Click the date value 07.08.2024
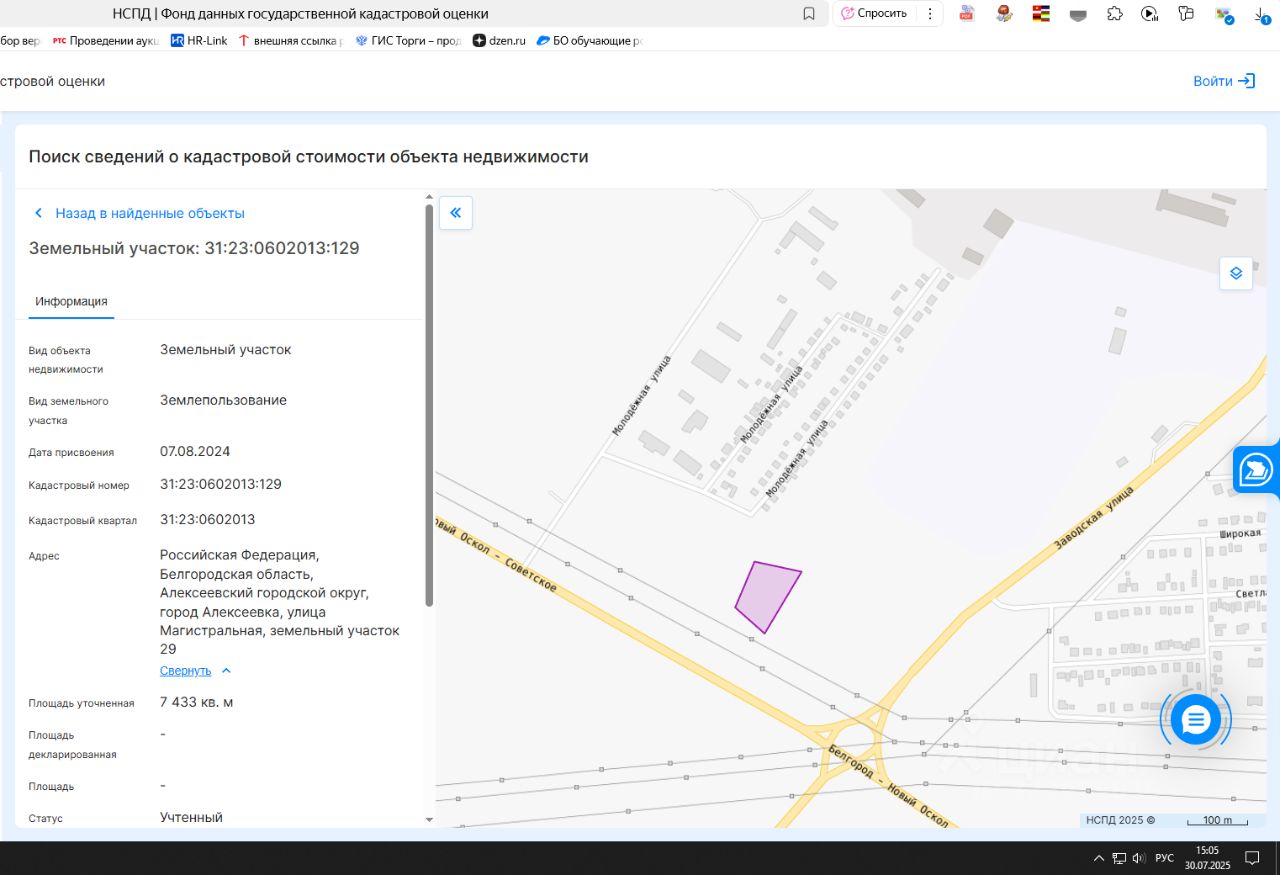 (195, 451)
